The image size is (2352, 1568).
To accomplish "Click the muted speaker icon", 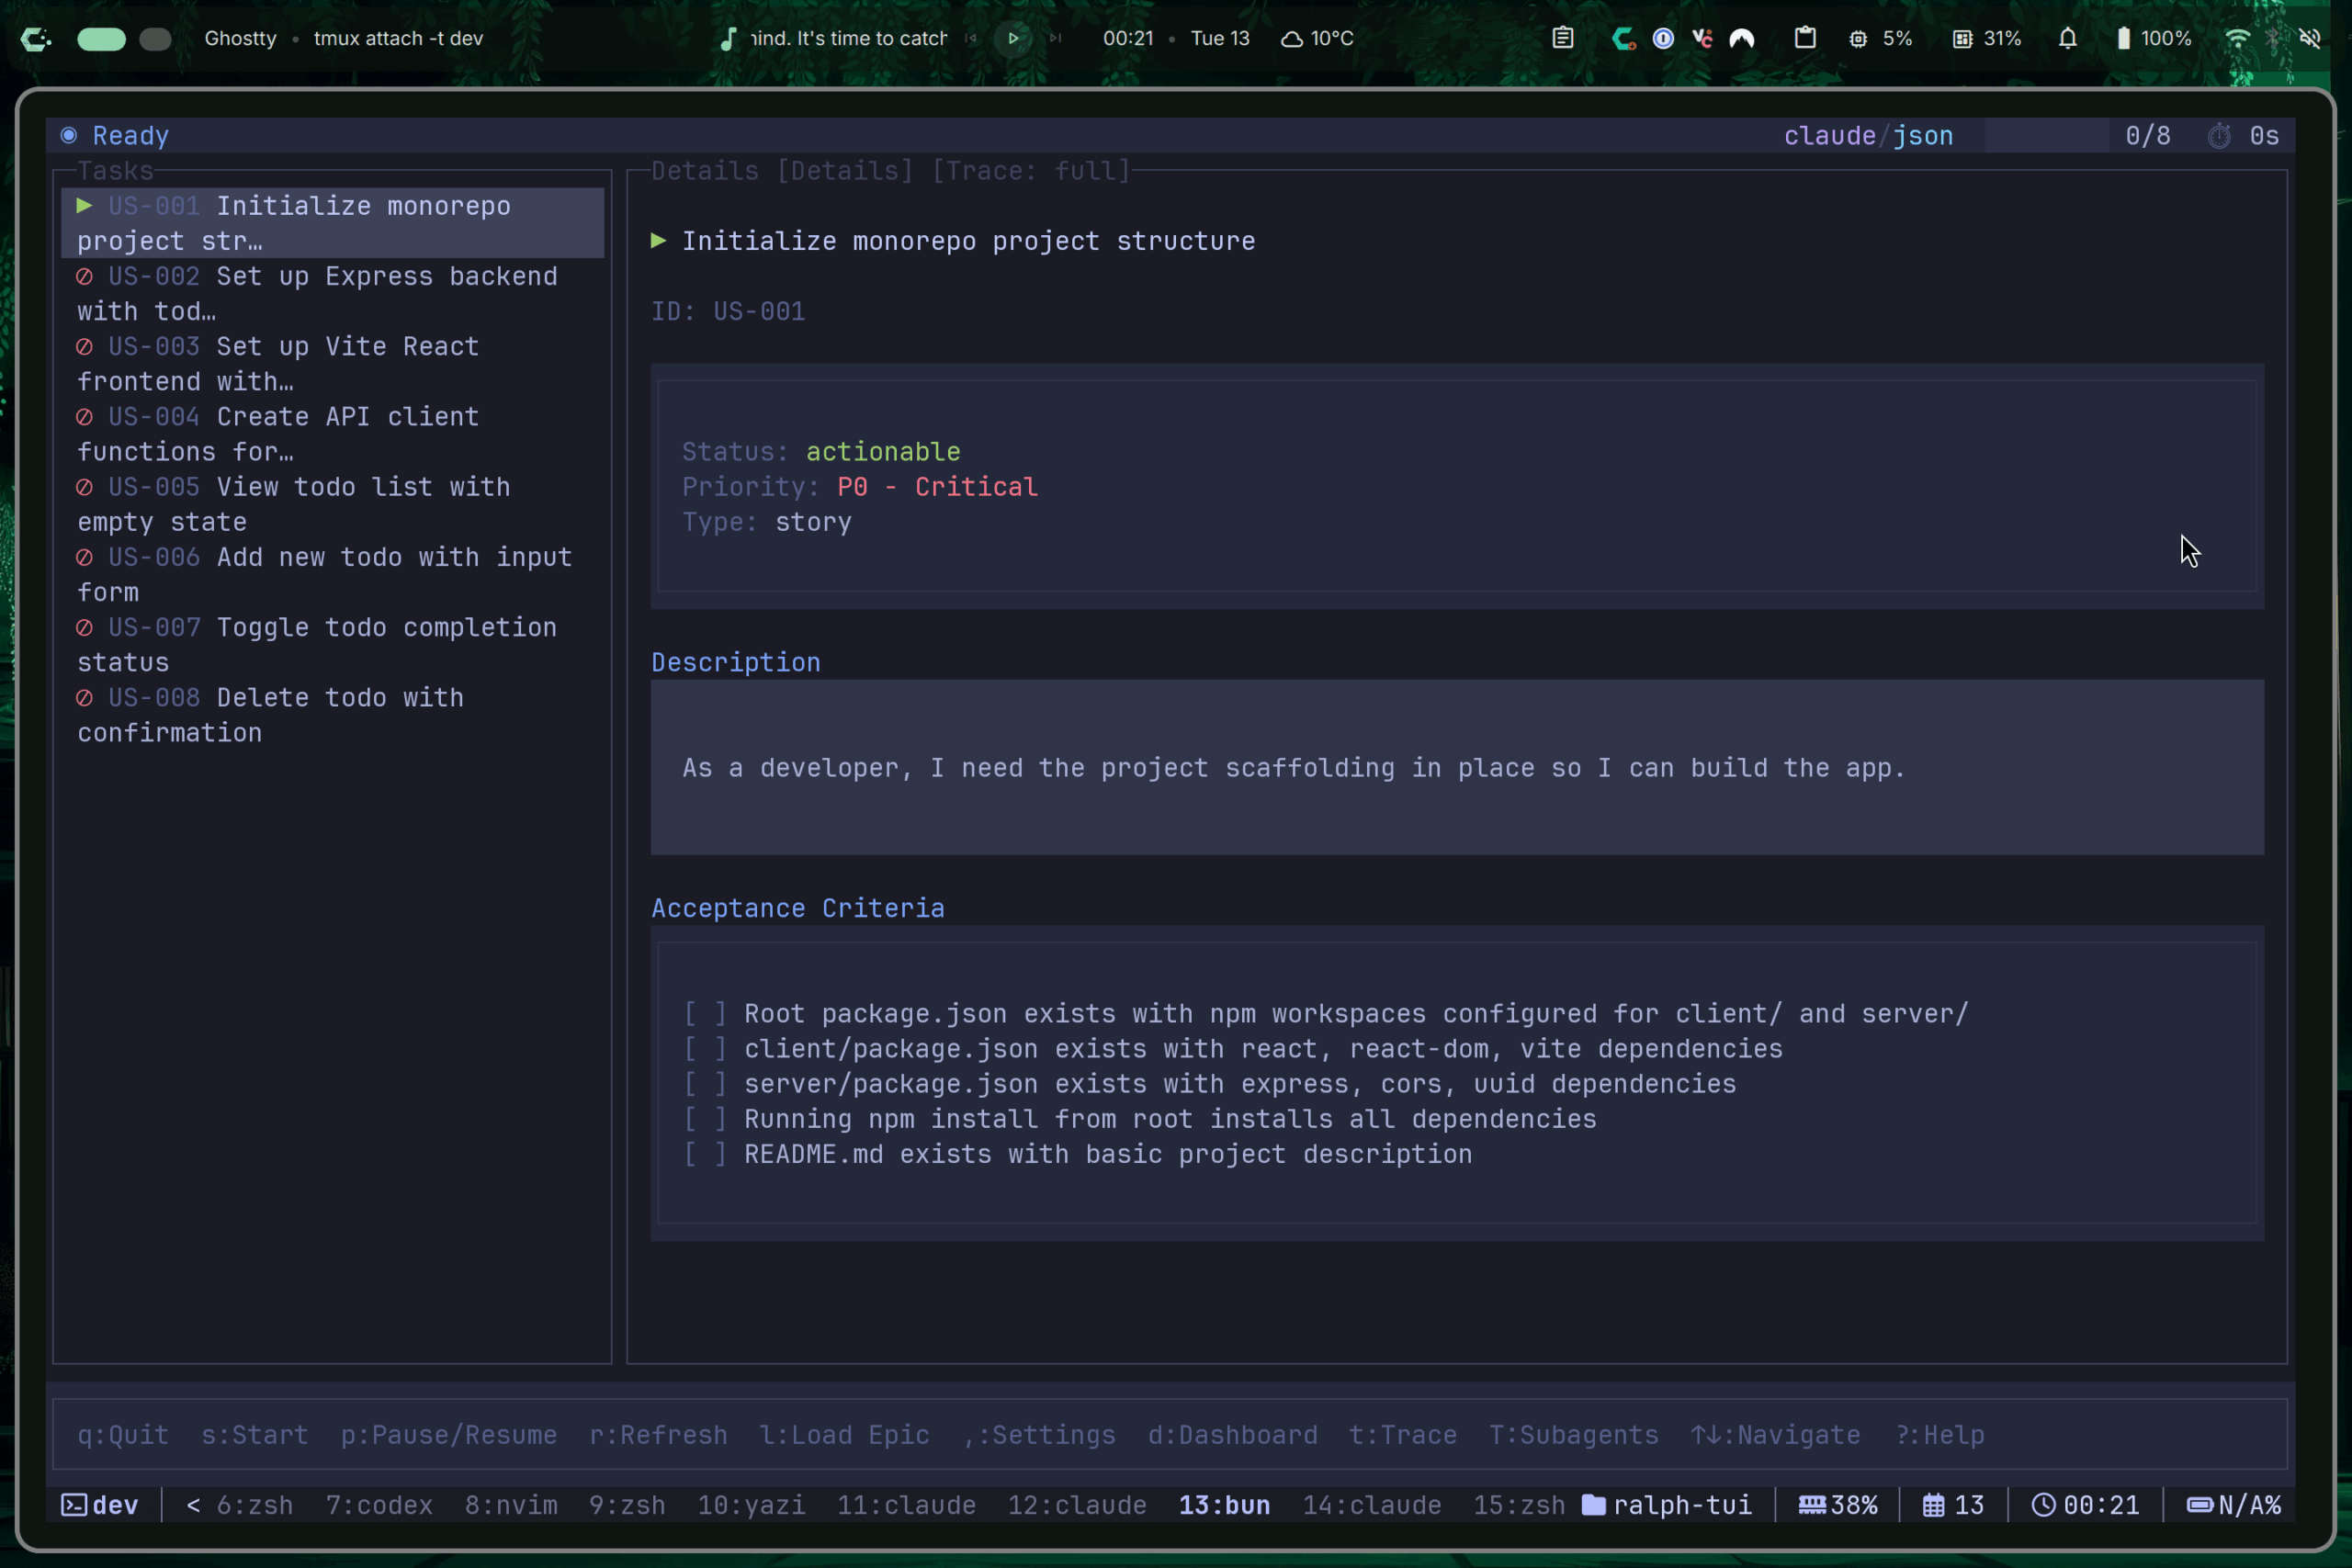I will point(2310,38).
